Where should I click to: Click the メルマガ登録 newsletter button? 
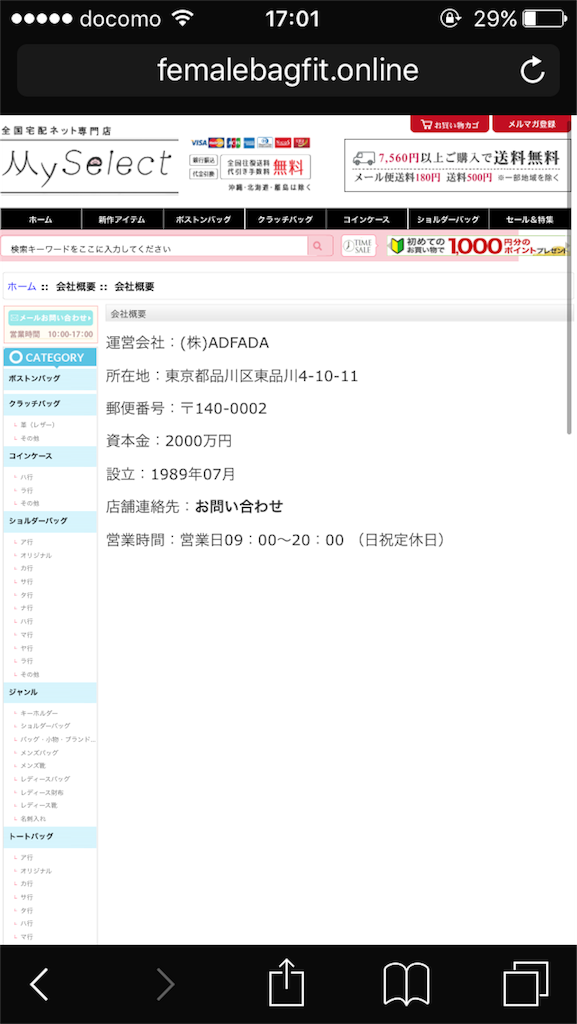[x=531, y=124]
